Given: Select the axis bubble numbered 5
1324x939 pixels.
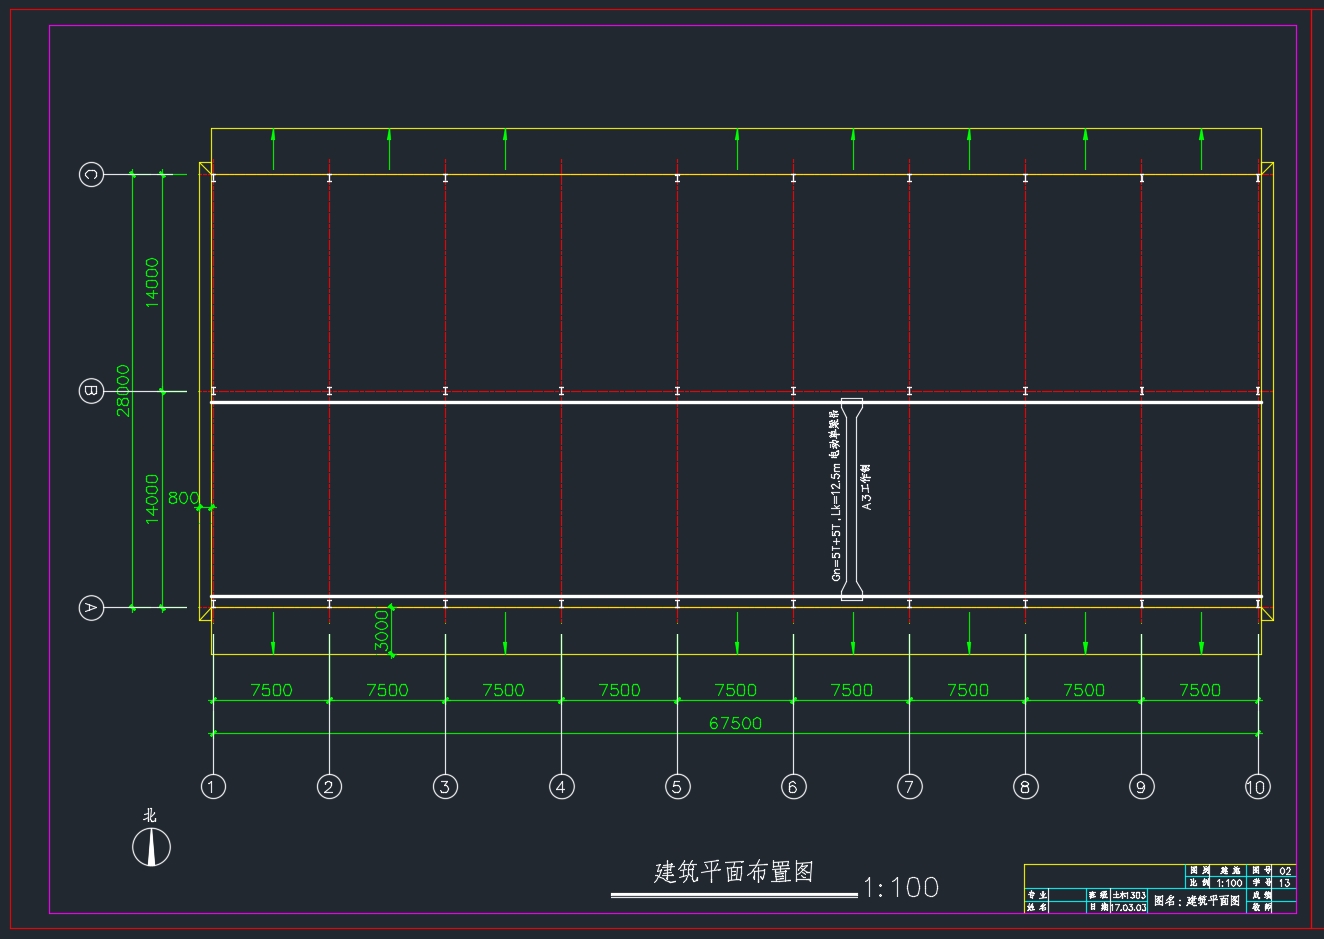Looking at the screenshot, I should (677, 787).
